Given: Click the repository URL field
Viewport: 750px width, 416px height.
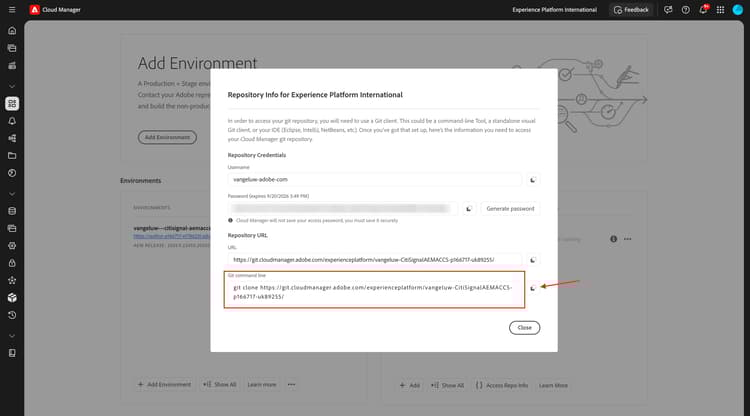Looking at the screenshot, I should 375,260.
